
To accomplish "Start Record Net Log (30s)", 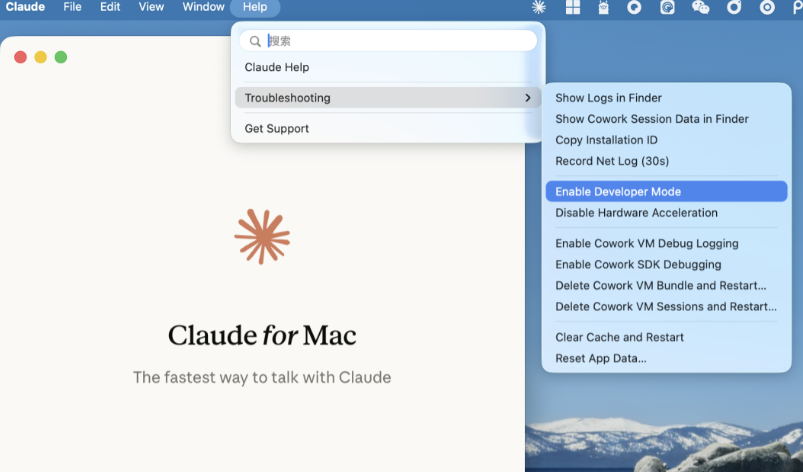I will coord(612,161).
